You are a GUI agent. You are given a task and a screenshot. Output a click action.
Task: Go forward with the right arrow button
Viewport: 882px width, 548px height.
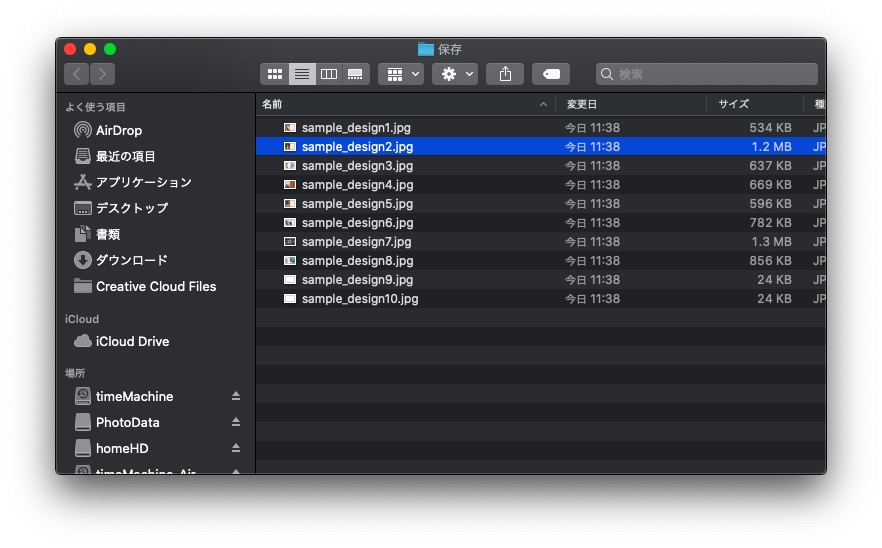click(102, 74)
